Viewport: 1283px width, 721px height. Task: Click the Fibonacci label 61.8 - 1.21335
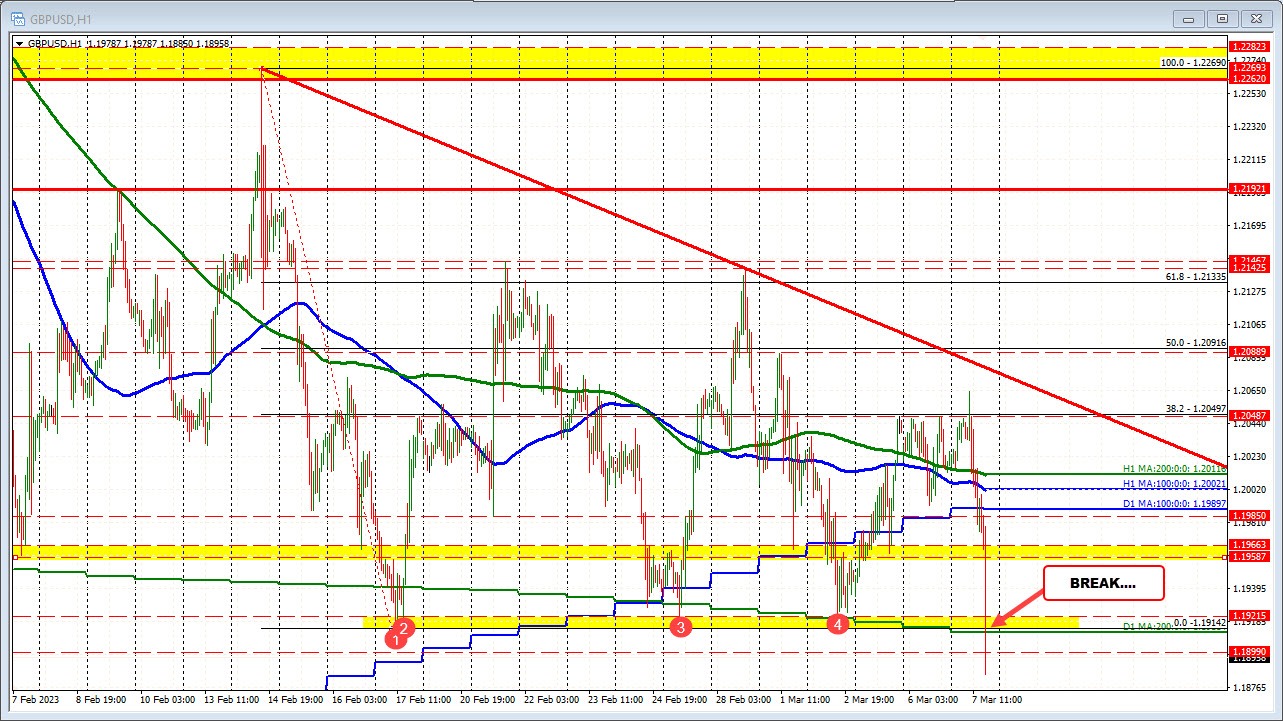(x=1196, y=277)
